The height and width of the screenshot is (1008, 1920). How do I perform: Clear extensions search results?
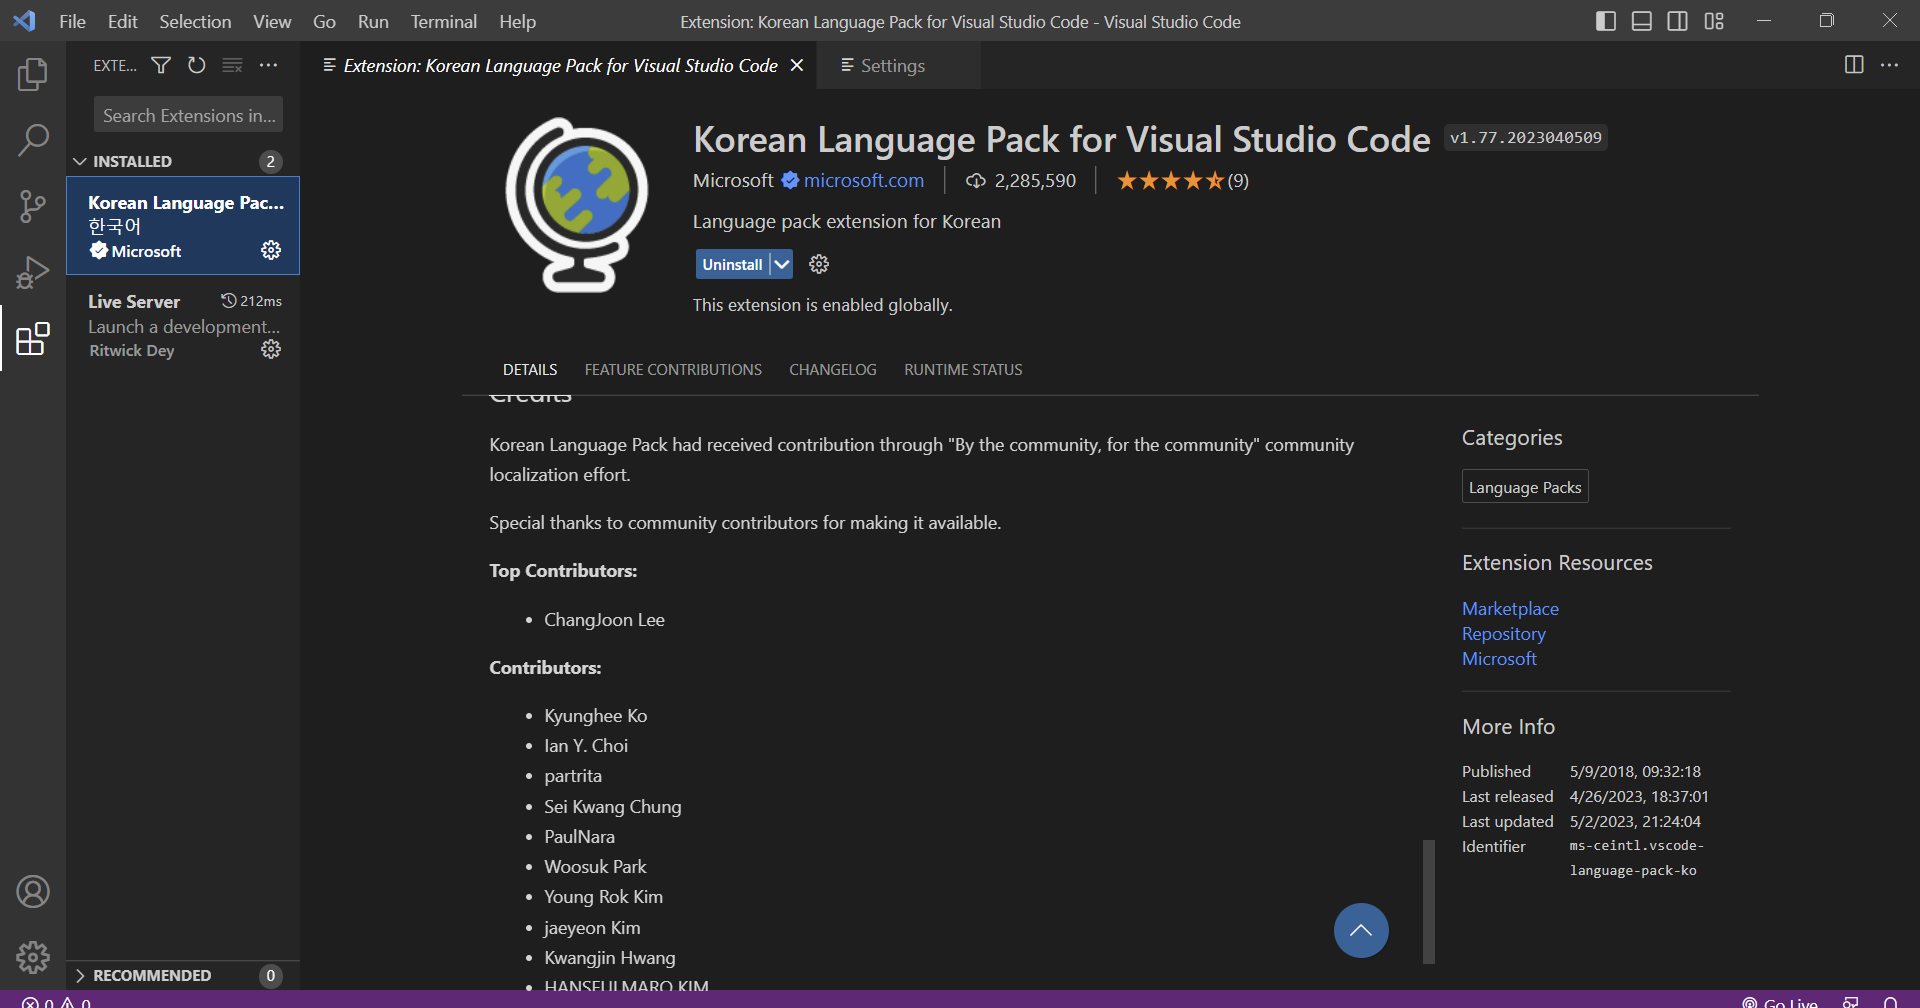click(233, 65)
